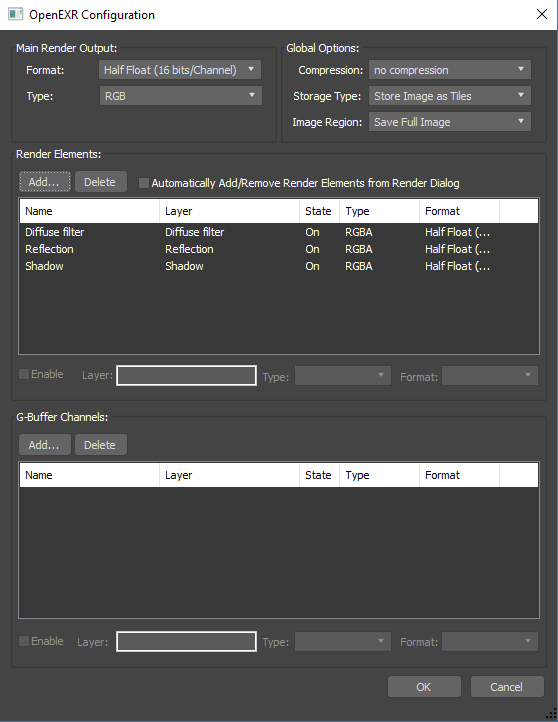Click the State column header in G-Buffer Channels
This screenshot has height=722, width=558.
[x=320, y=475]
